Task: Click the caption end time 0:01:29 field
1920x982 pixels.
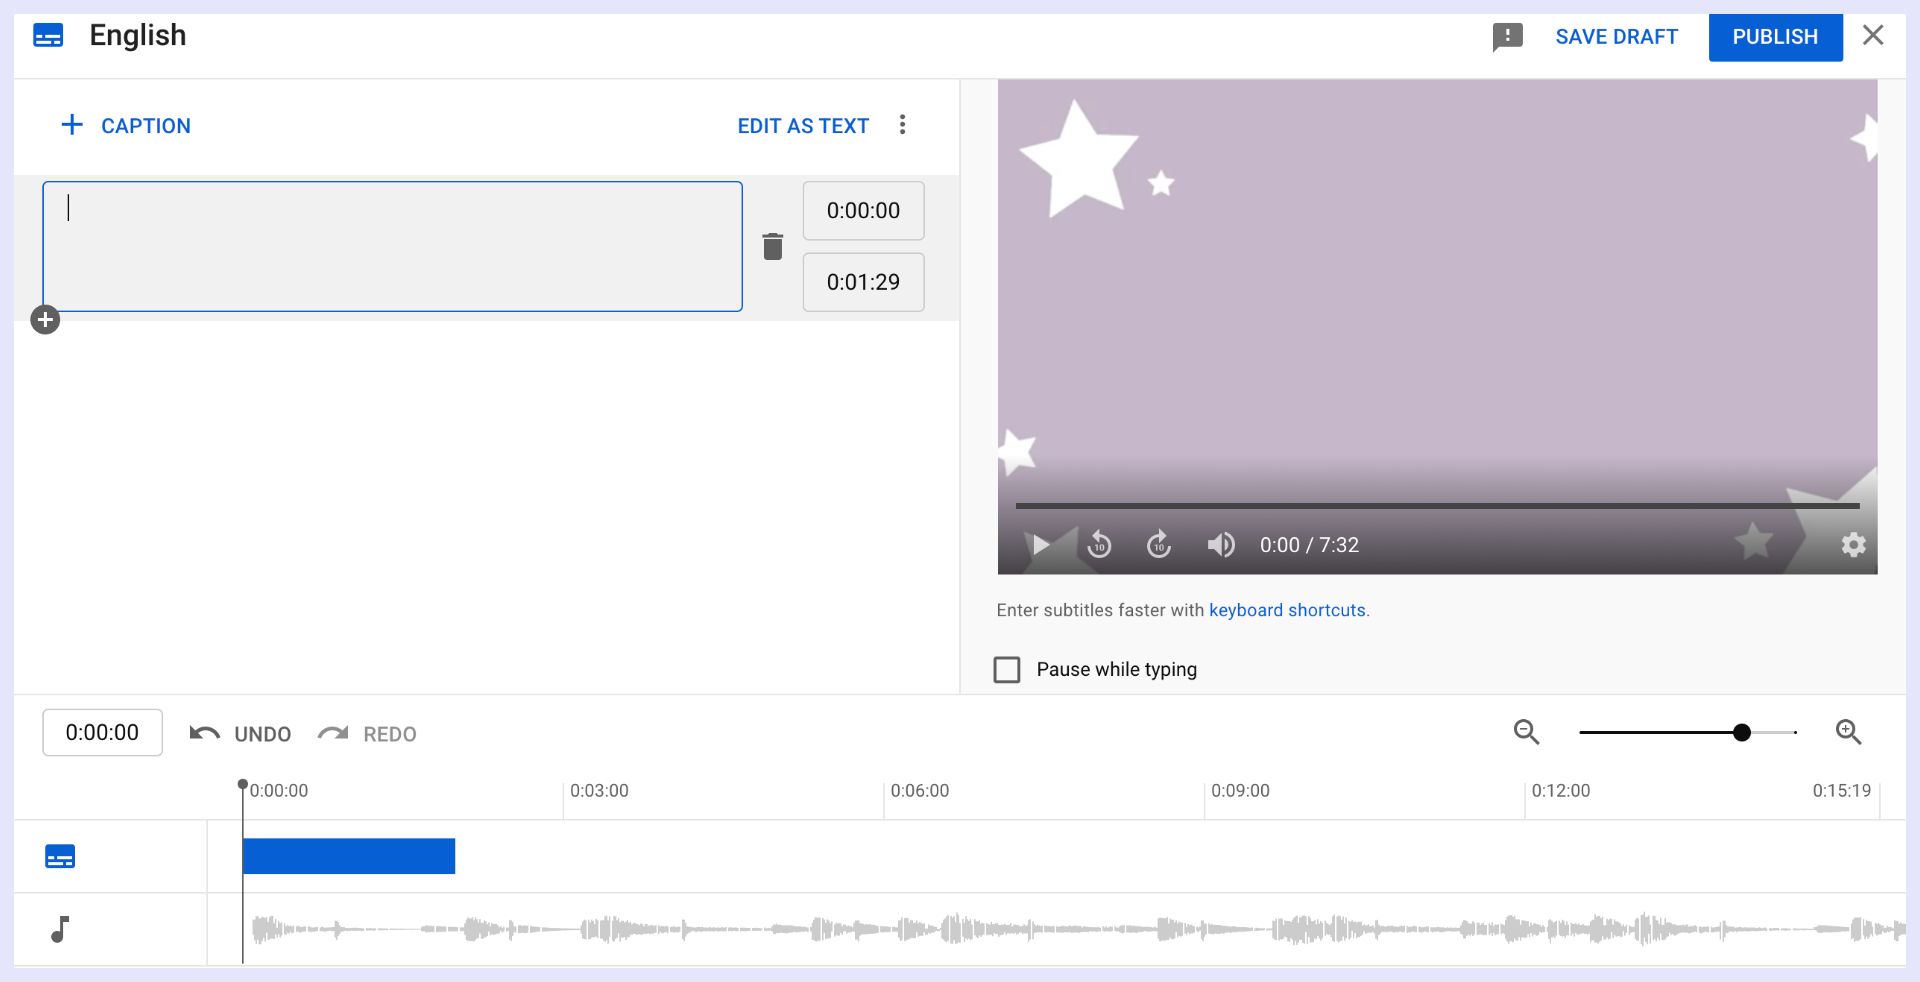Action: (x=863, y=282)
